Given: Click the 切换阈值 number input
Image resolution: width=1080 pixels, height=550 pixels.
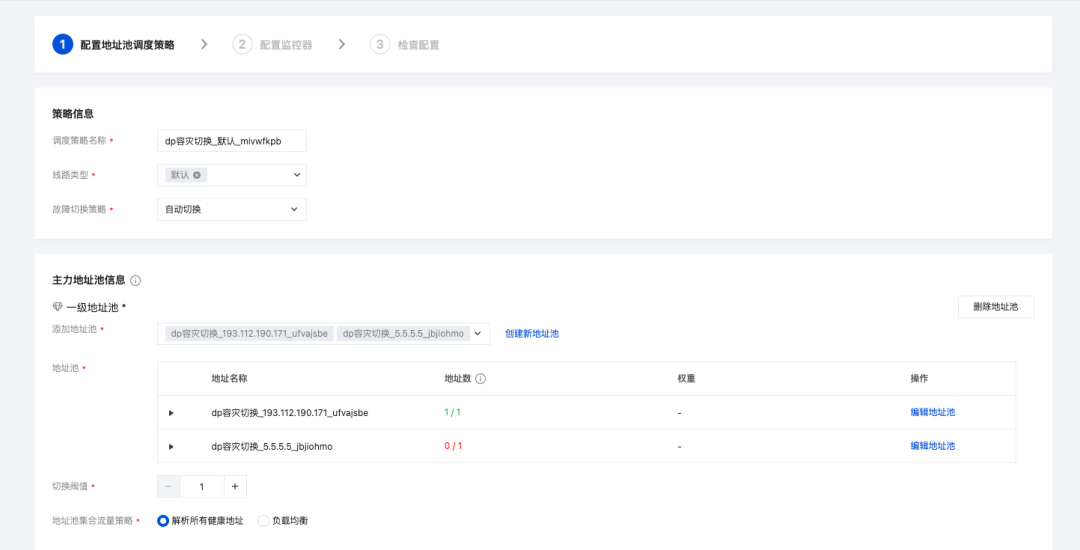Looking at the screenshot, I should tap(202, 487).
